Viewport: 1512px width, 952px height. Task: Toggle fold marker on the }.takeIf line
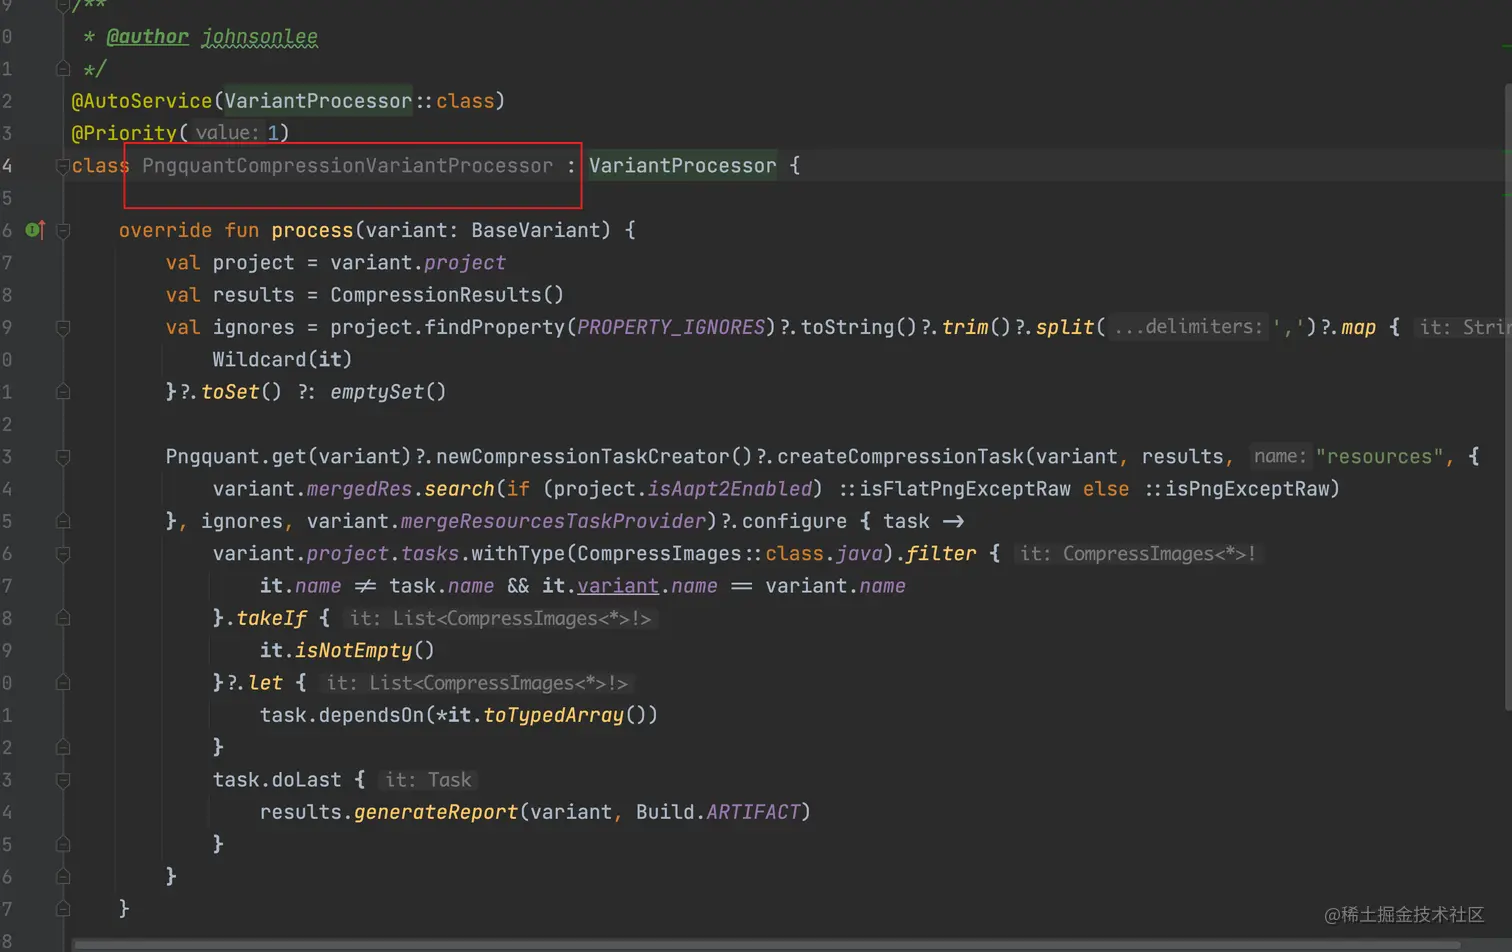[63, 618]
